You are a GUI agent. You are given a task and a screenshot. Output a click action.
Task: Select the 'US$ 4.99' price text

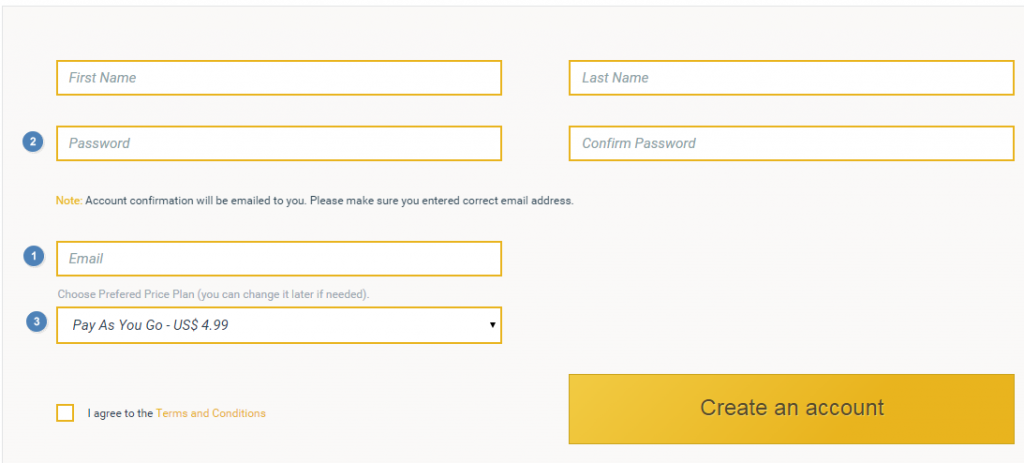point(201,325)
